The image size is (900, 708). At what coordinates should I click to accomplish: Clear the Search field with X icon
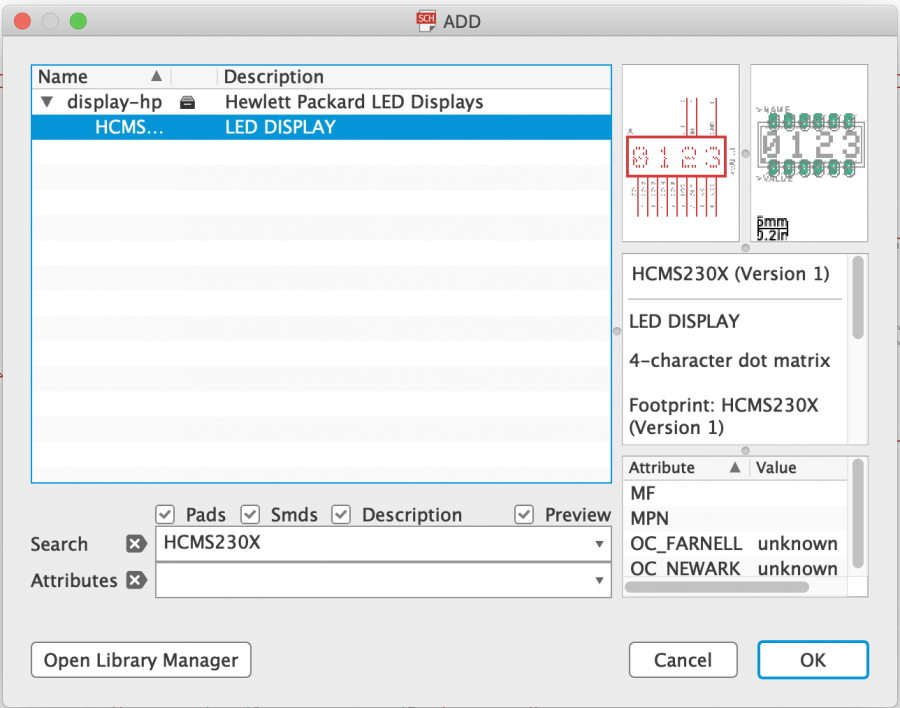(x=136, y=544)
